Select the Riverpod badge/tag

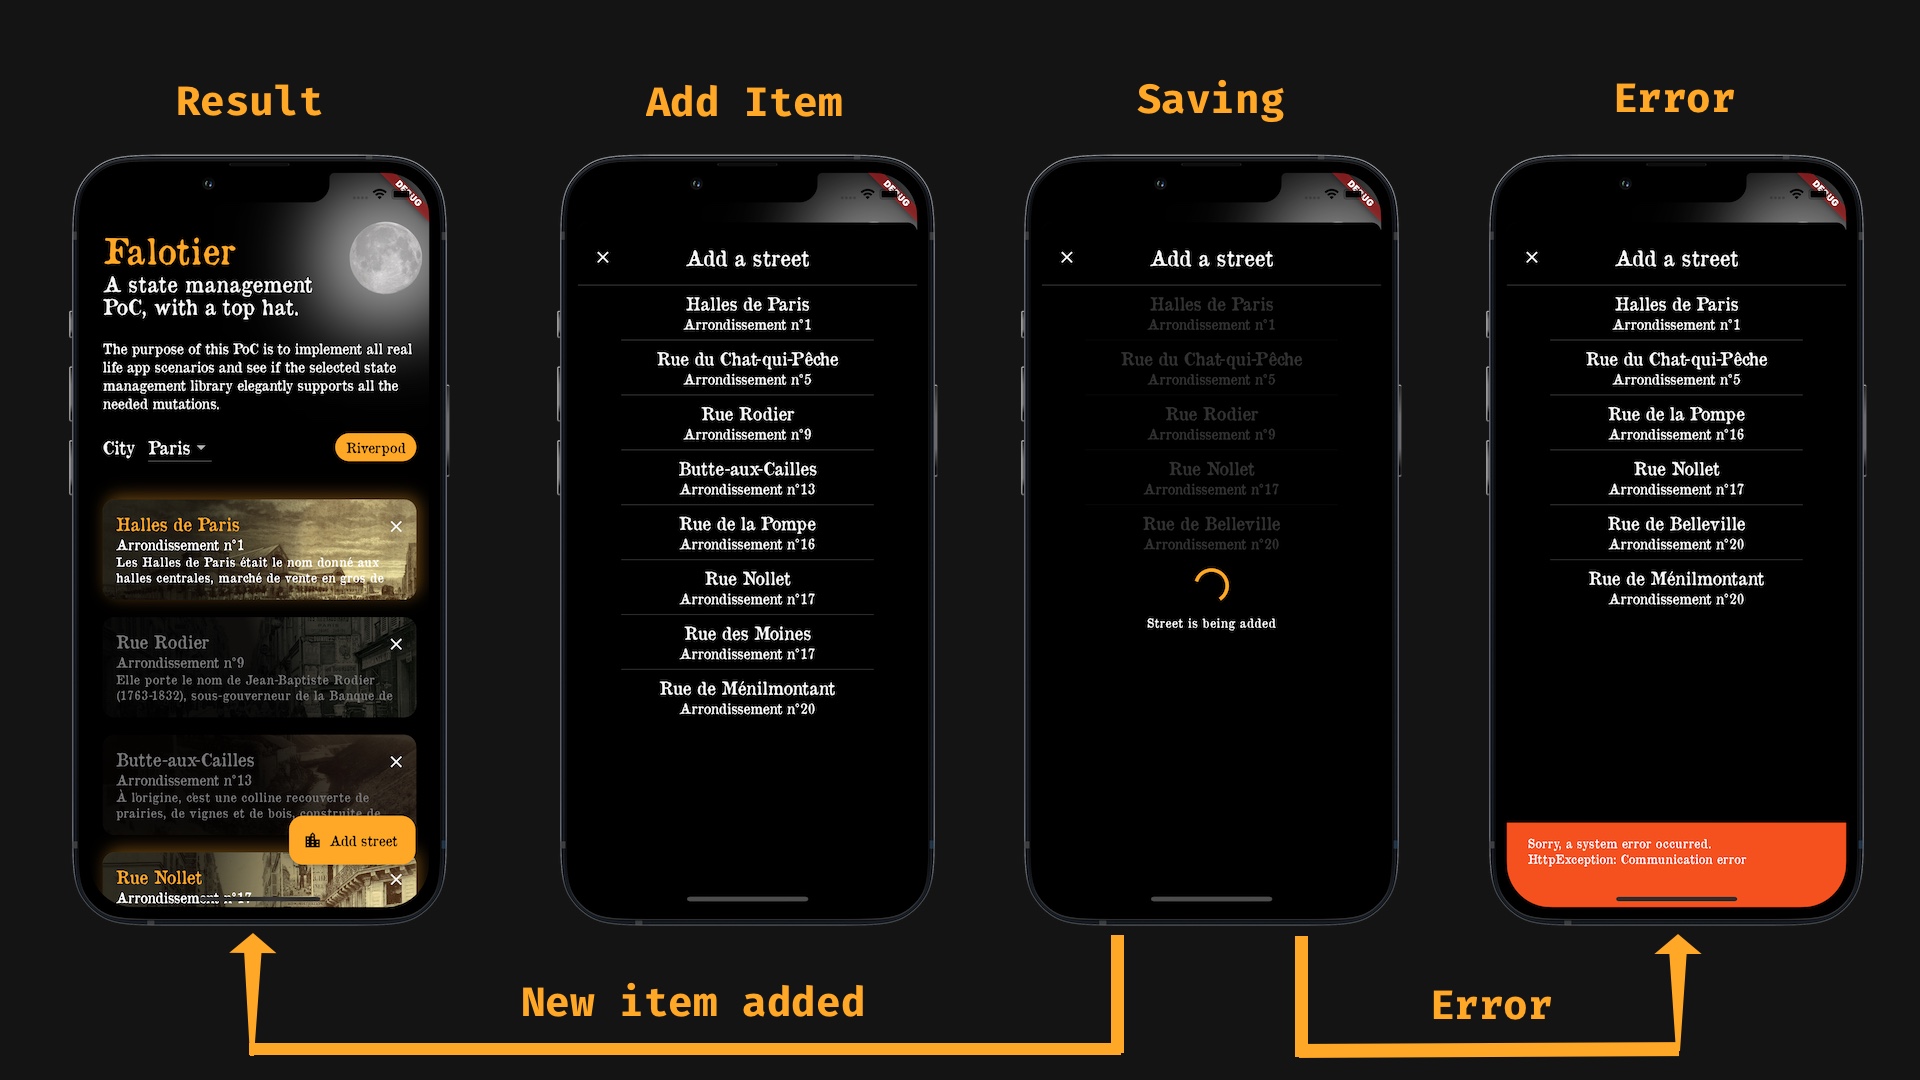click(x=373, y=448)
